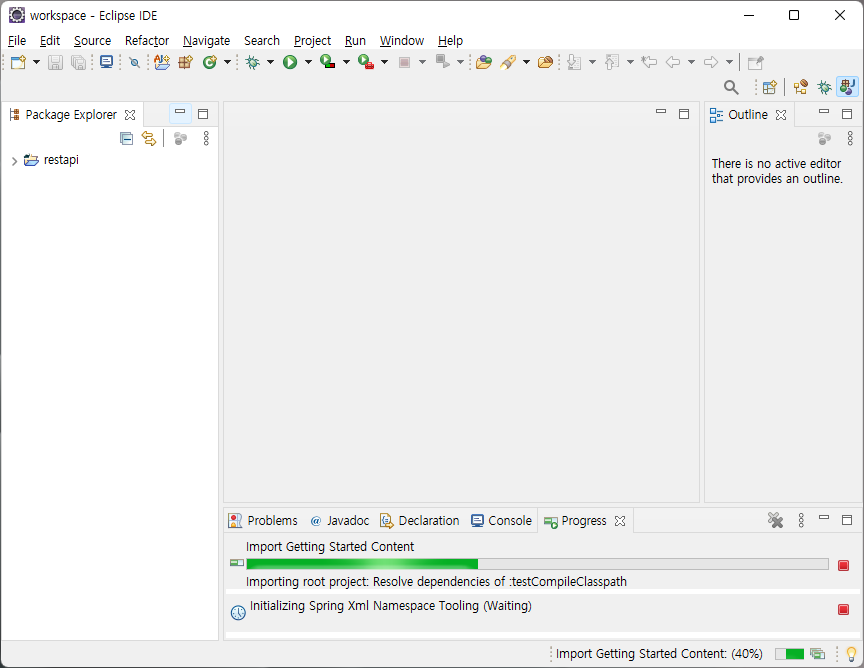Open the Debug configurations dropdown arrow
864x668 pixels.
pos(270,62)
